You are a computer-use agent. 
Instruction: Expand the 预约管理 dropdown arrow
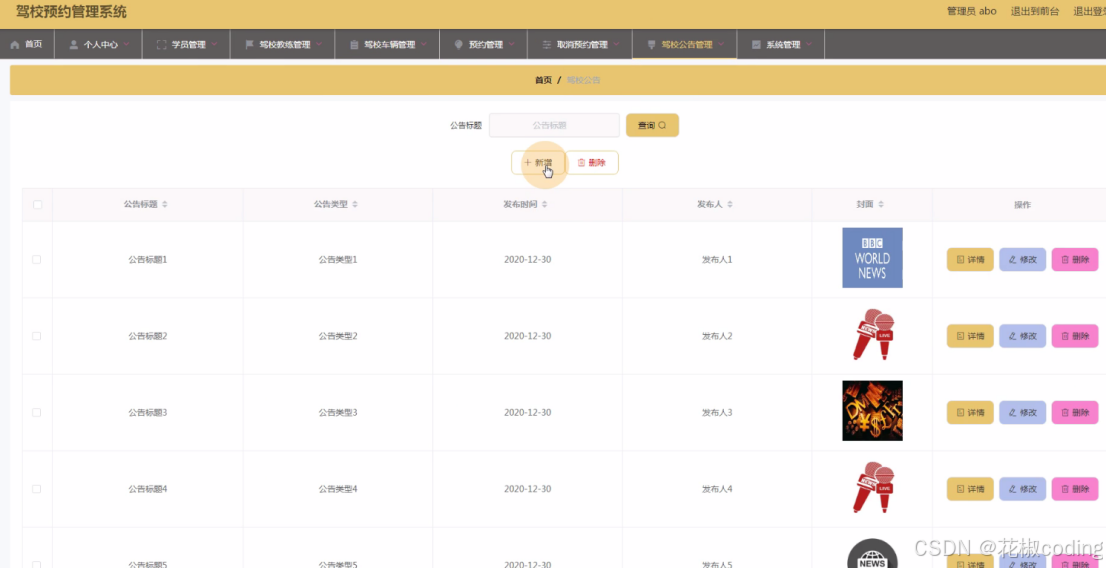[511, 44]
